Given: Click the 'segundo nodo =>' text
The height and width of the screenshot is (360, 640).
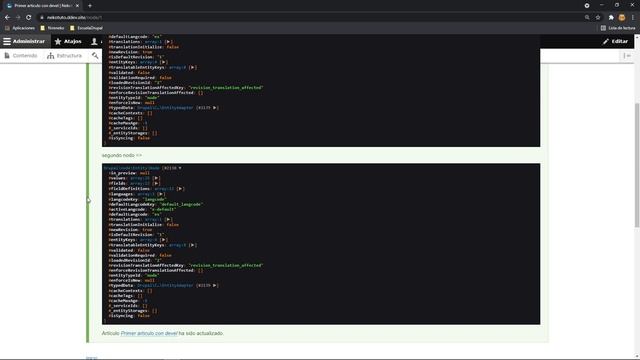Looking at the screenshot, I should point(122,156).
